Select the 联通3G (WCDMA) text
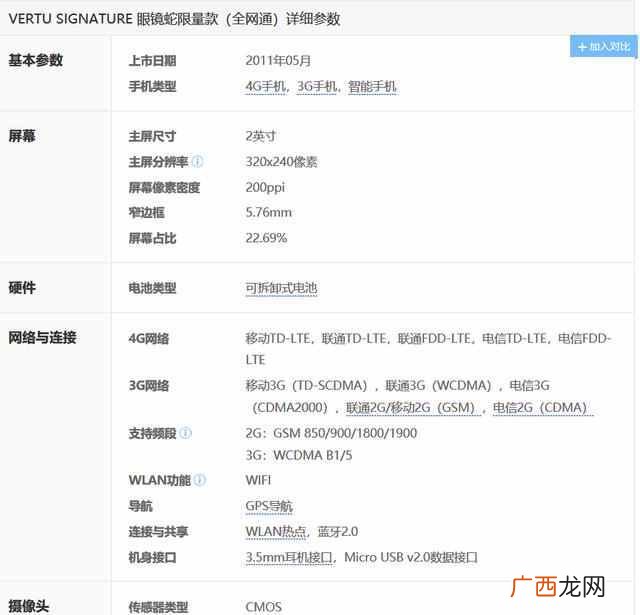This screenshot has height=615, width=640. click(438, 385)
